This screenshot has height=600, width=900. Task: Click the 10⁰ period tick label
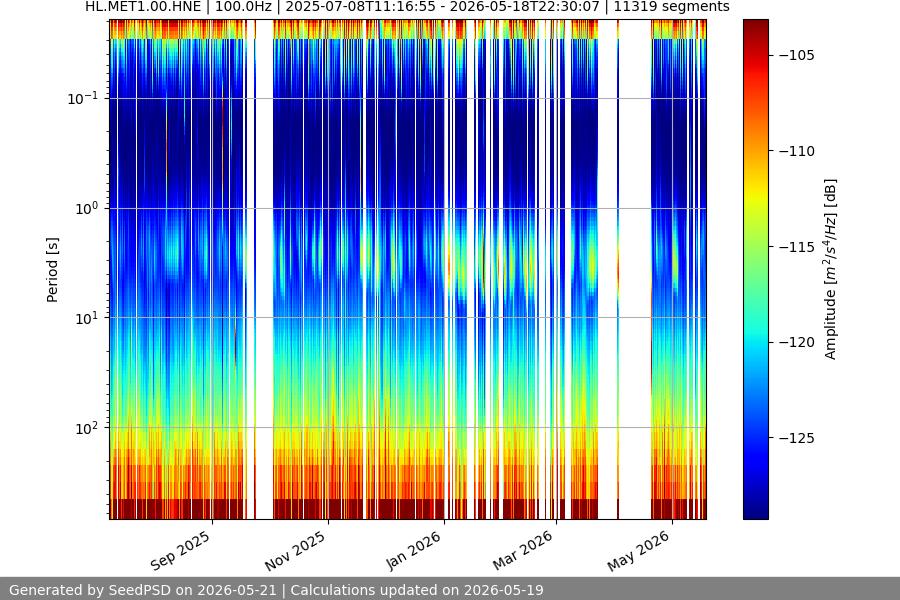[87, 208]
